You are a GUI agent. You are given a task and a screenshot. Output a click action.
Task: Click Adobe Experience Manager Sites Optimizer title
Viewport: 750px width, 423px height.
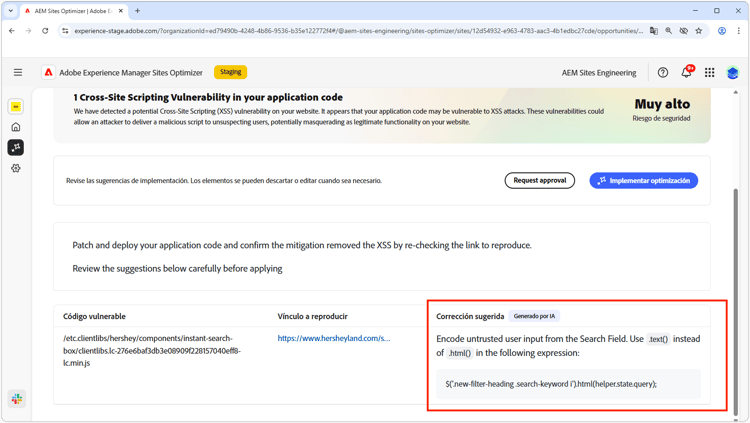(131, 73)
